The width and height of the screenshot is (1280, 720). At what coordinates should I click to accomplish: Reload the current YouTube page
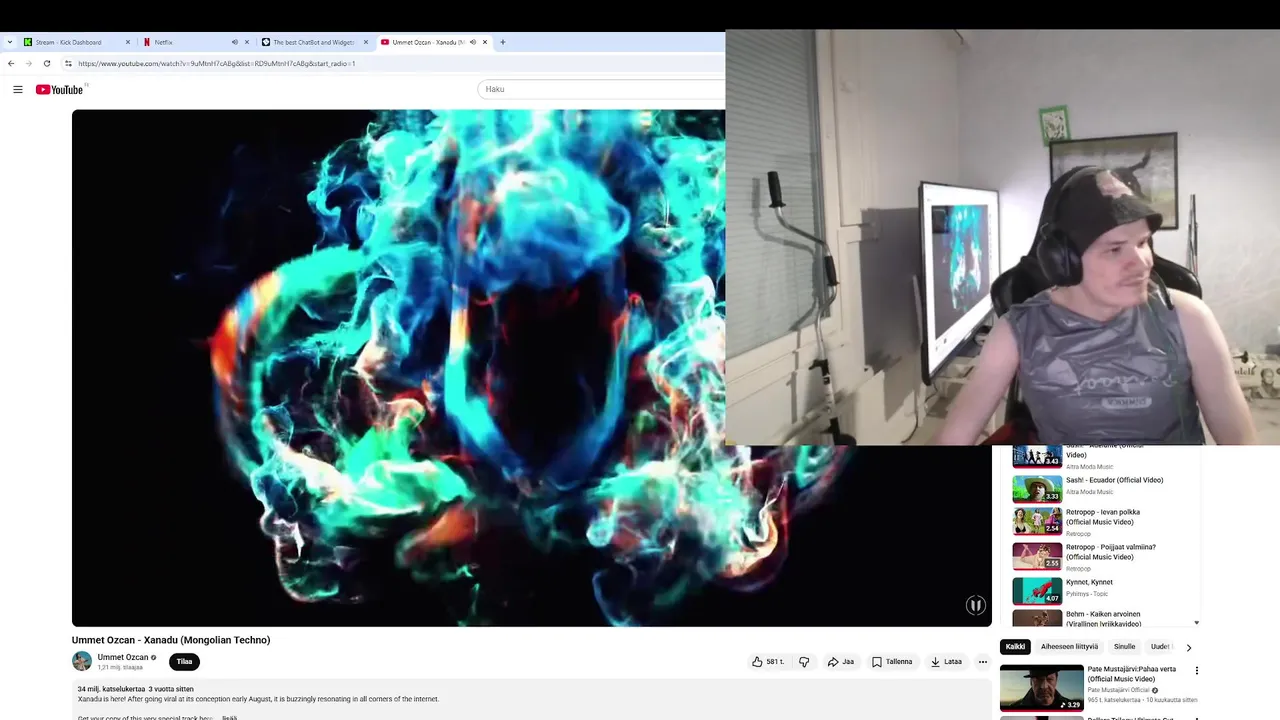[46, 63]
